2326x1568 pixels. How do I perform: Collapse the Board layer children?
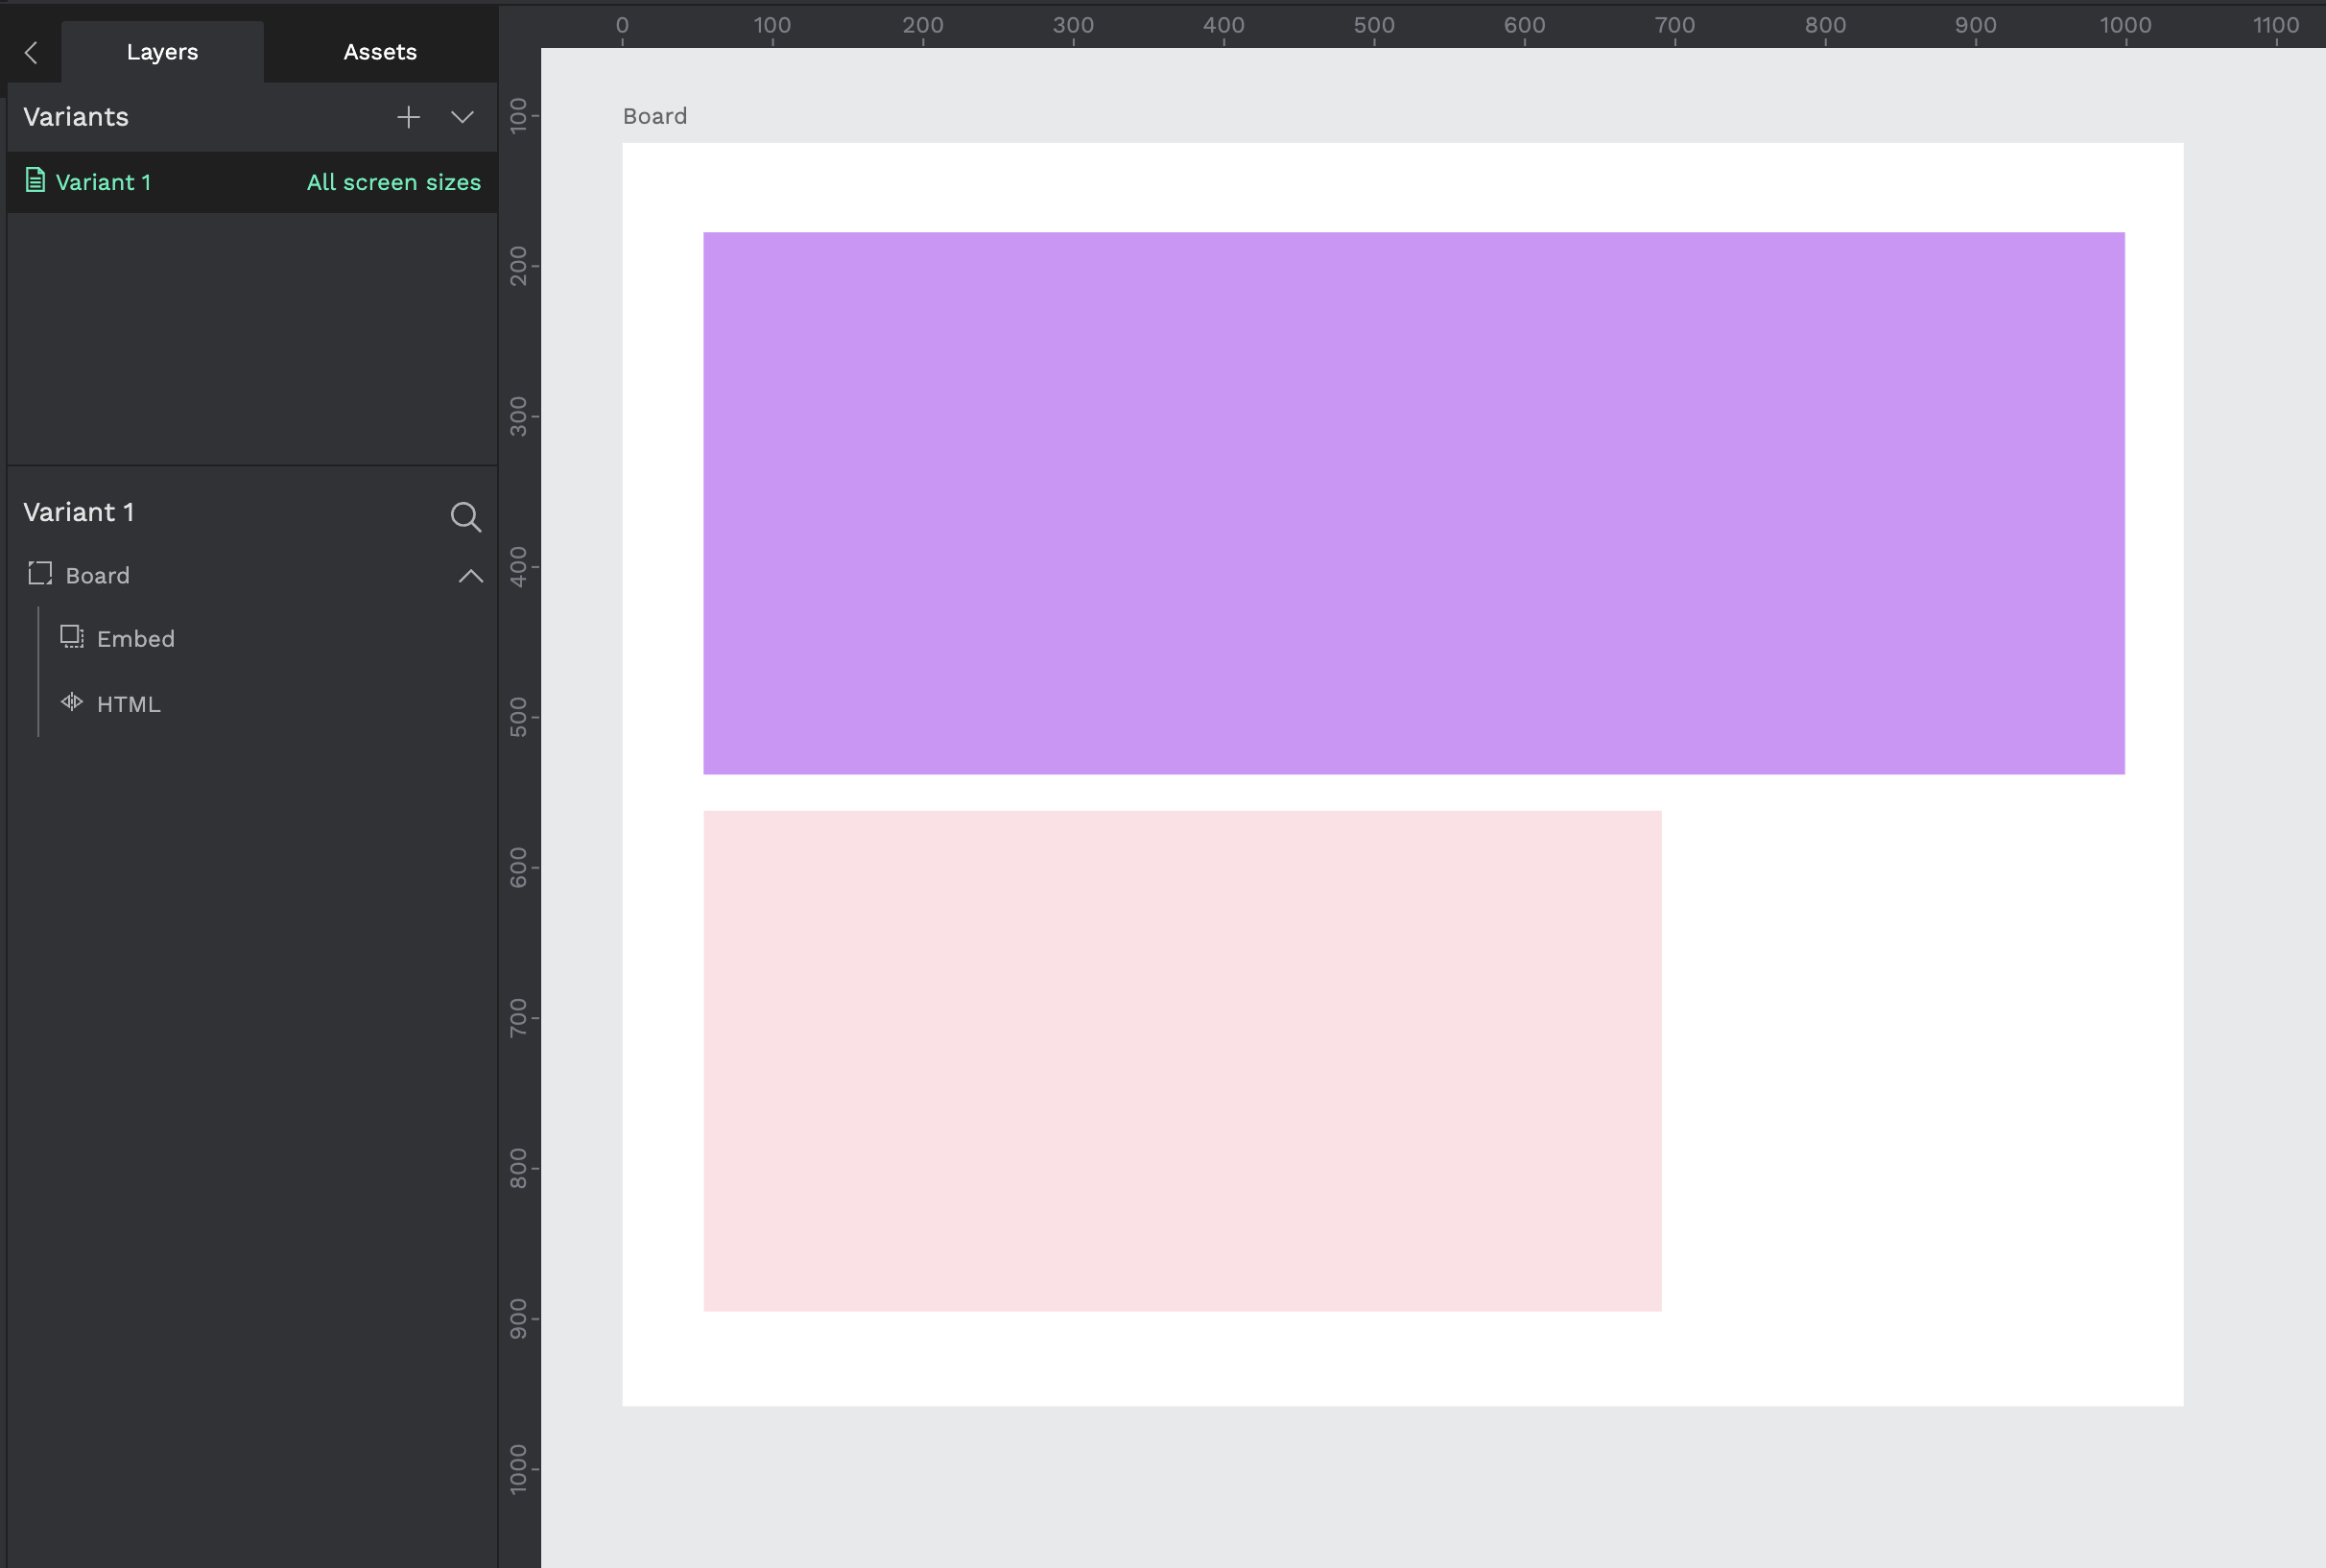470,576
